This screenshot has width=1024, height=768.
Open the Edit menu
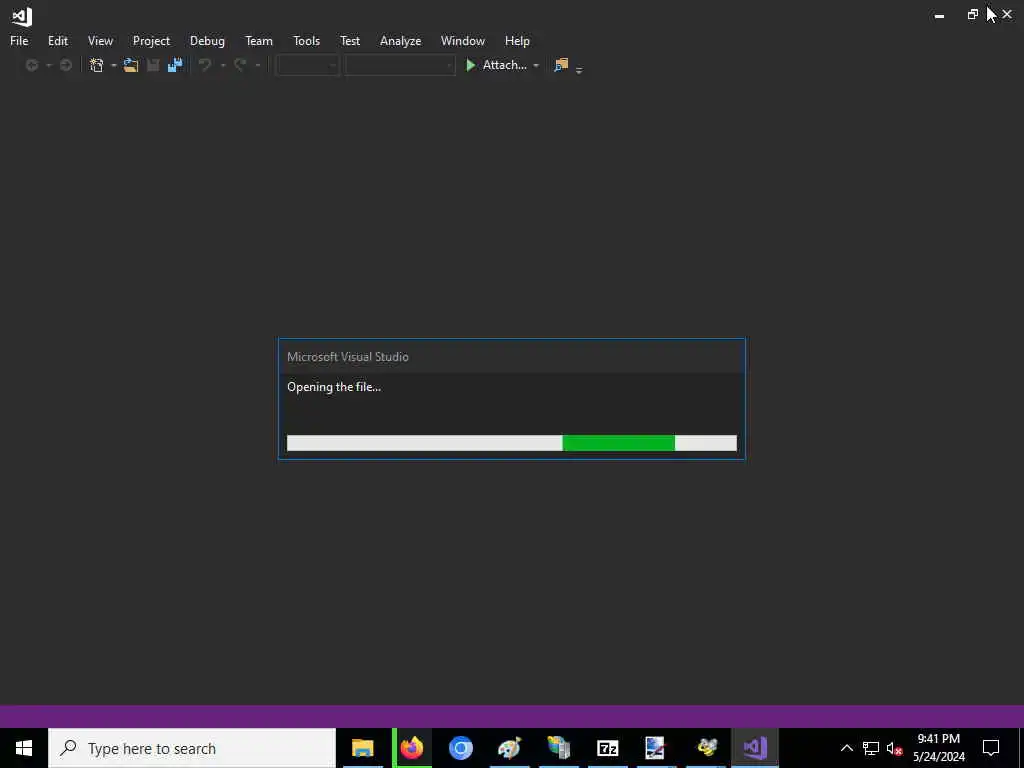57,40
